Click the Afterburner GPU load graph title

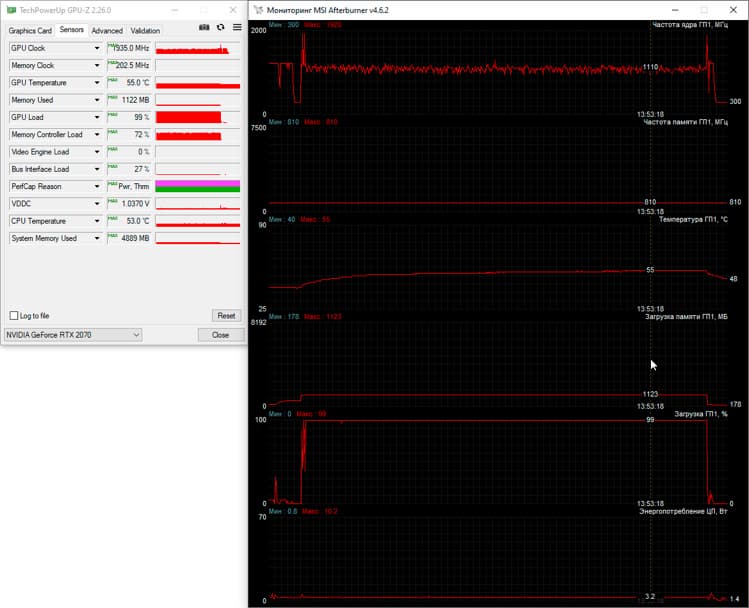point(701,414)
